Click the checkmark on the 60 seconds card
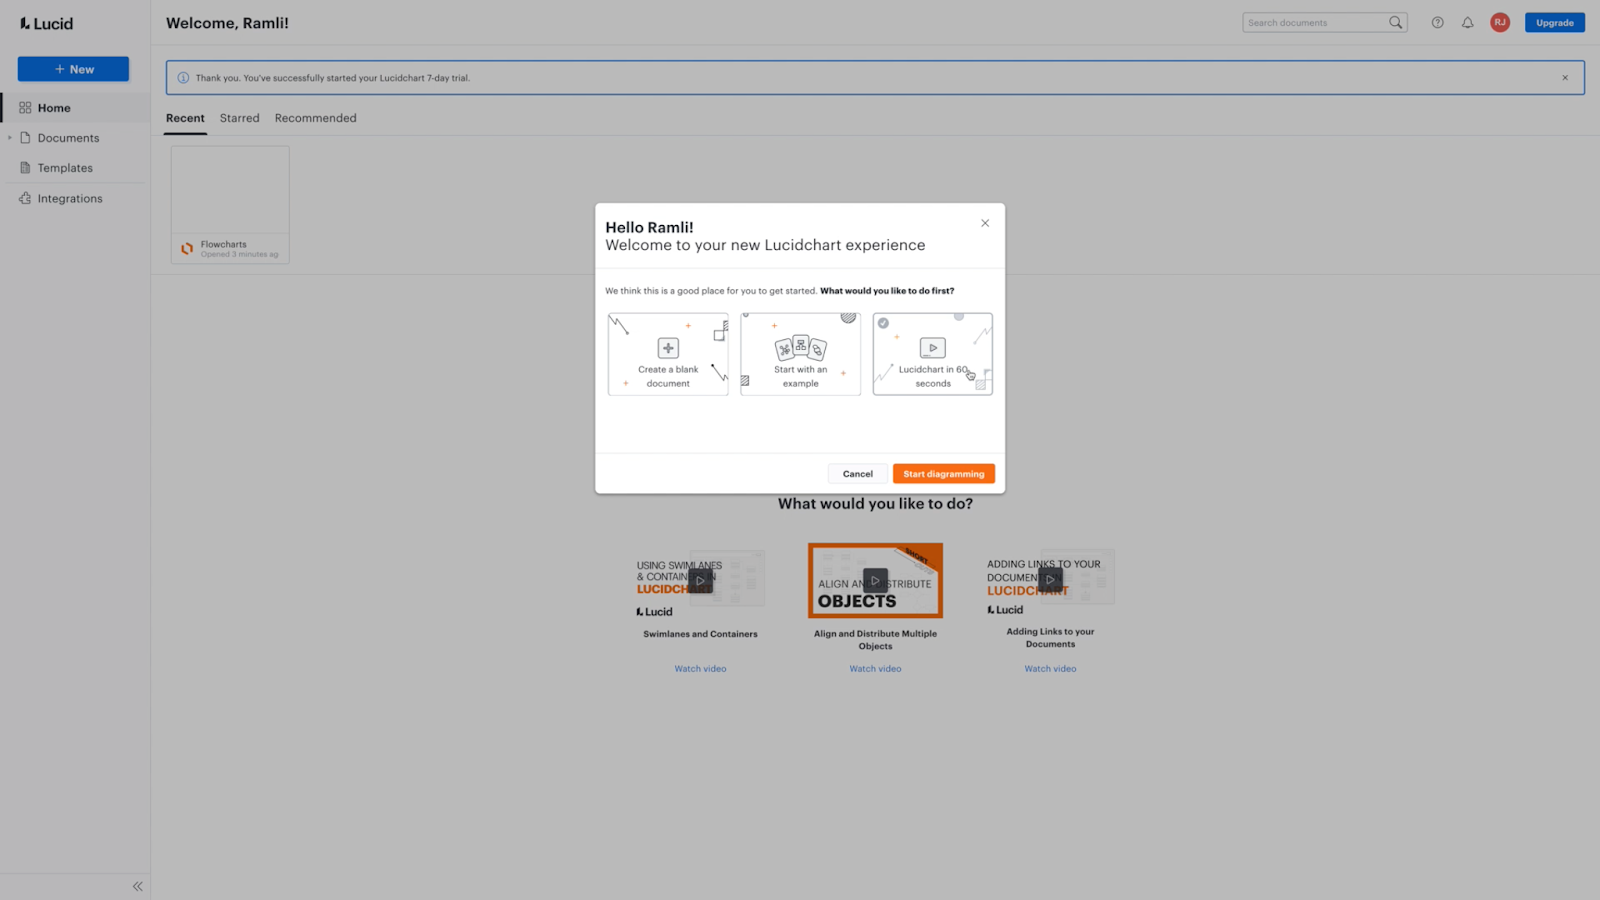 click(883, 323)
